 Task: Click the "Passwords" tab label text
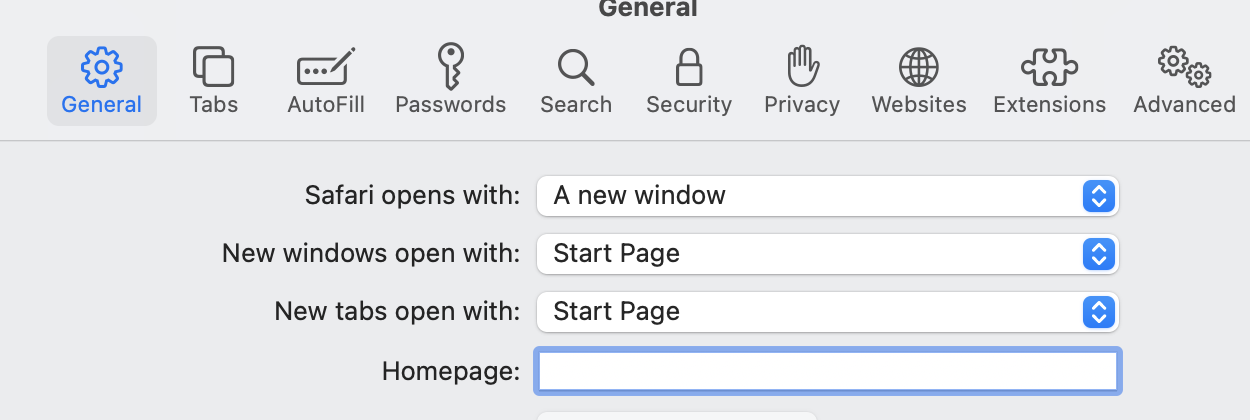tap(451, 104)
